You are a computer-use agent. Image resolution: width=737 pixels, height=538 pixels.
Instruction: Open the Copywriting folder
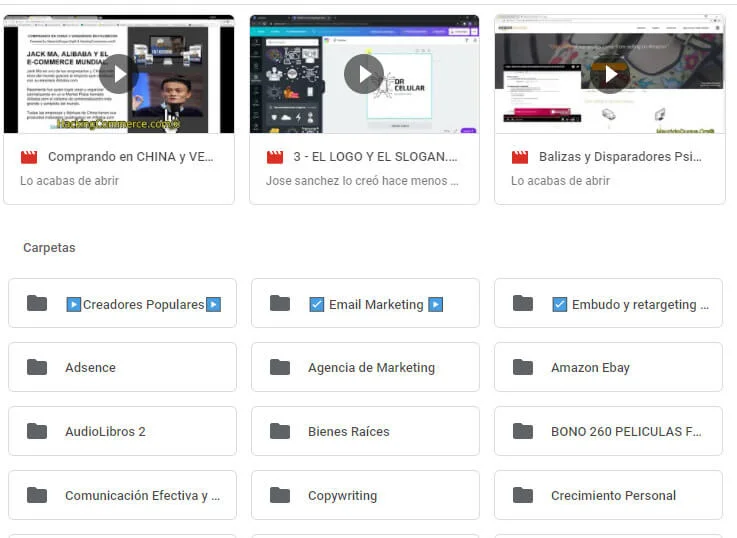click(342, 495)
